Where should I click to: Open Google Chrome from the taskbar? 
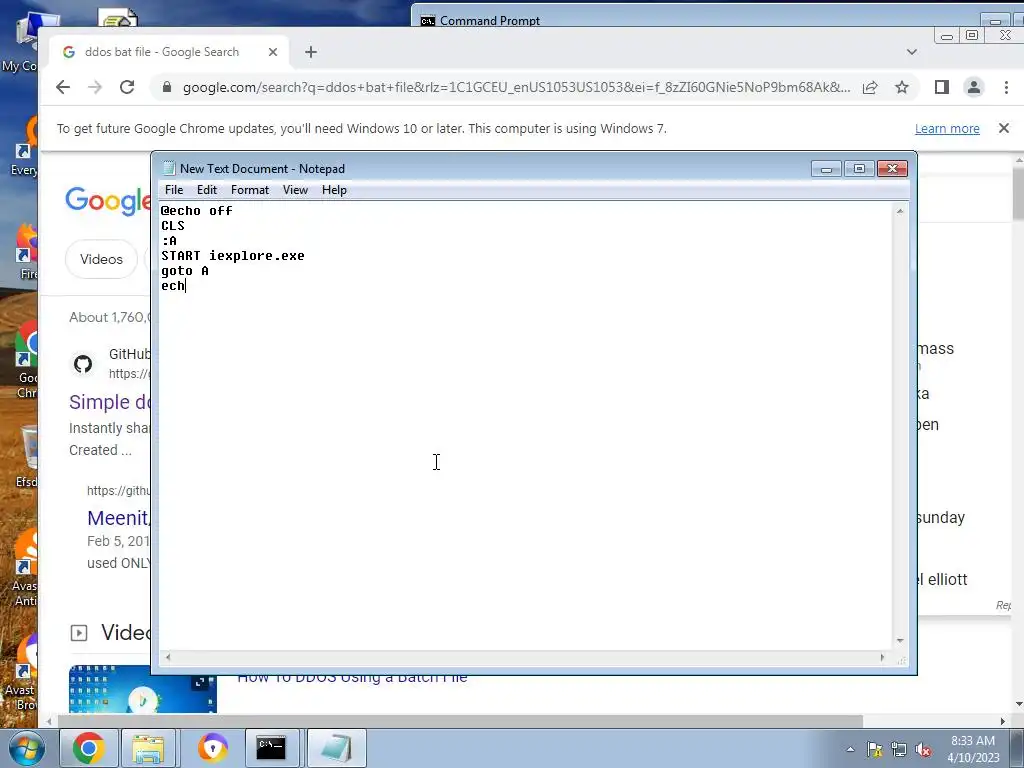pyautogui.click(x=89, y=748)
